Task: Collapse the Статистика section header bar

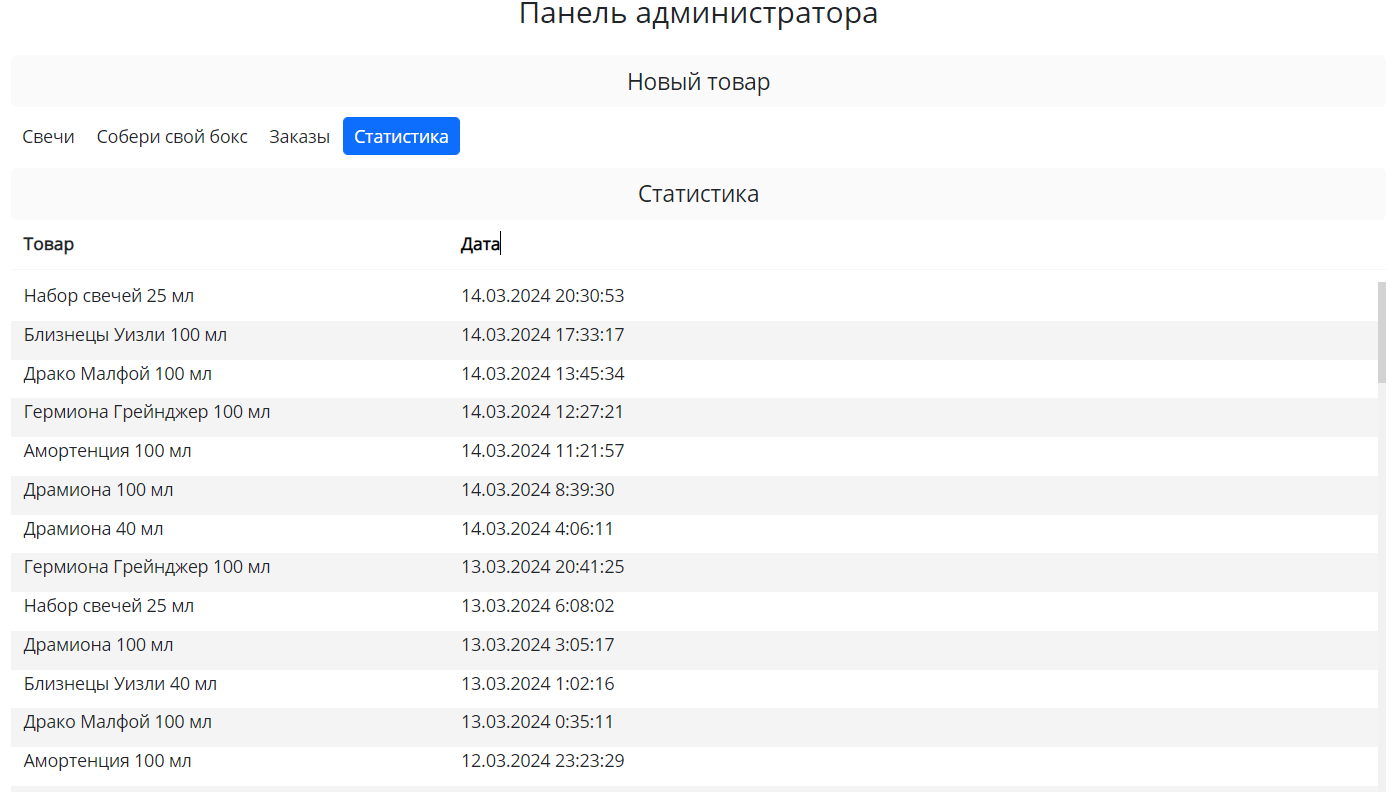Action: tap(698, 194)
